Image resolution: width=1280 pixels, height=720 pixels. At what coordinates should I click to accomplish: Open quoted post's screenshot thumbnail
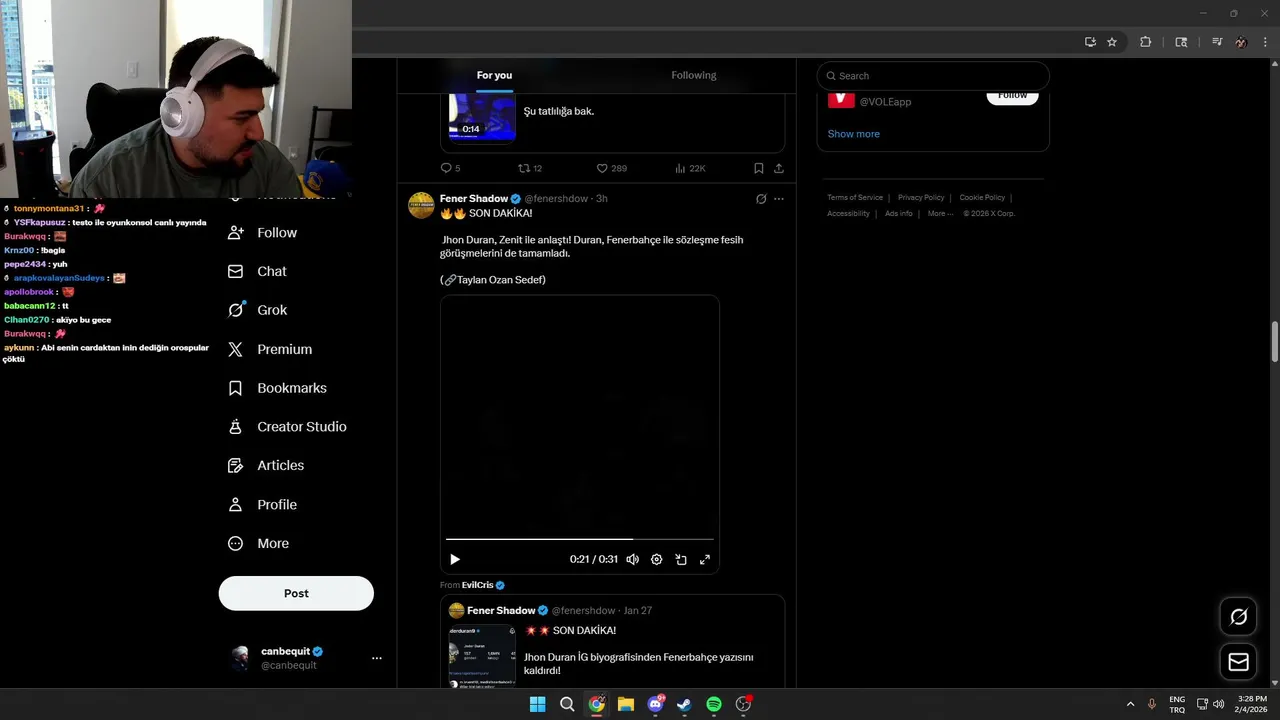point(482,656)
